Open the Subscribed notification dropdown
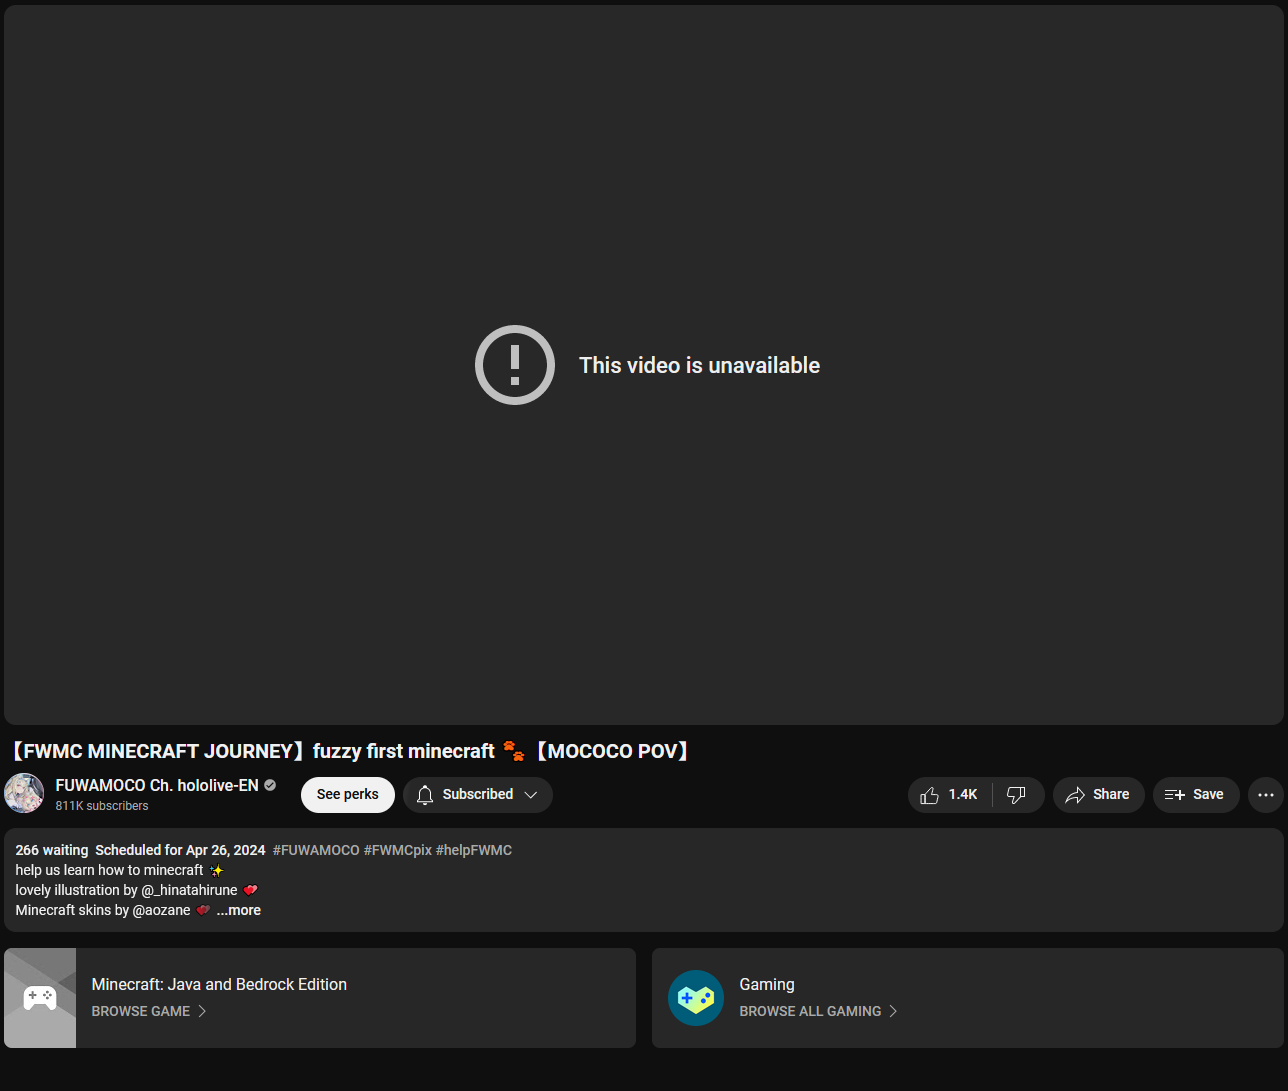 (478, 795)
